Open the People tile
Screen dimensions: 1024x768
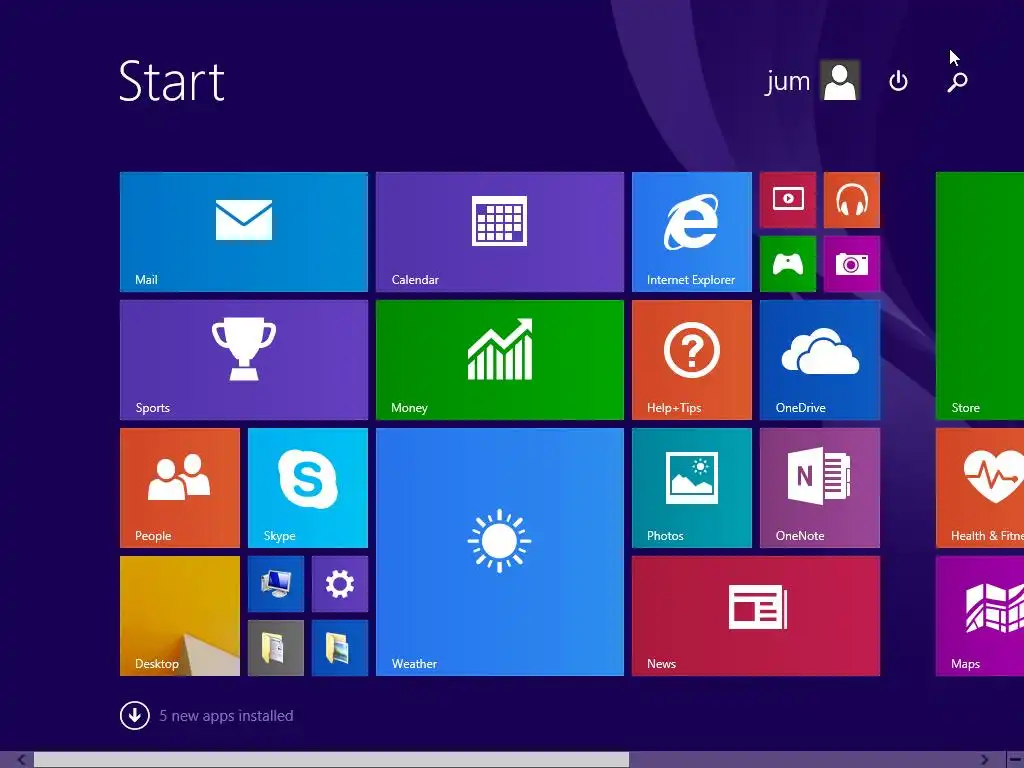point(180,488)
